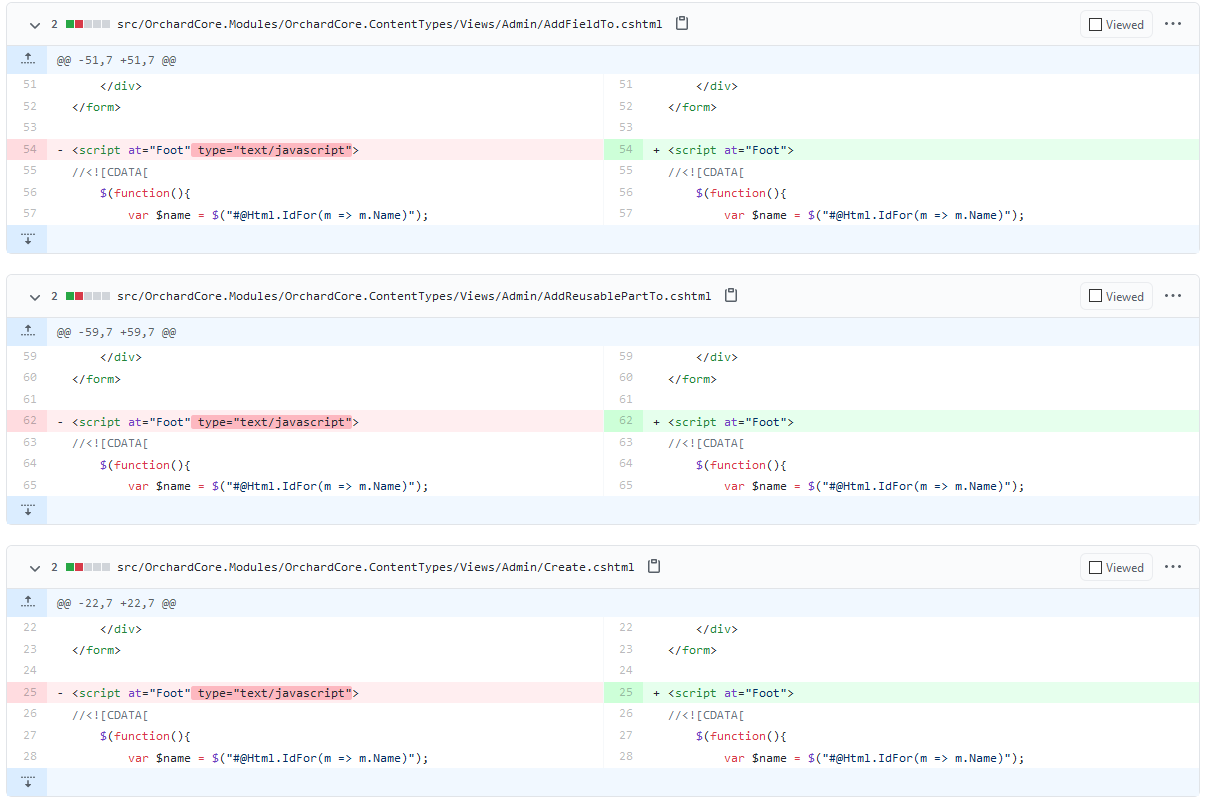The image size is (1213, 804).
Task: Expand lines below in AddReusablePartTo.cshtml diff
Action: [27, 510]
